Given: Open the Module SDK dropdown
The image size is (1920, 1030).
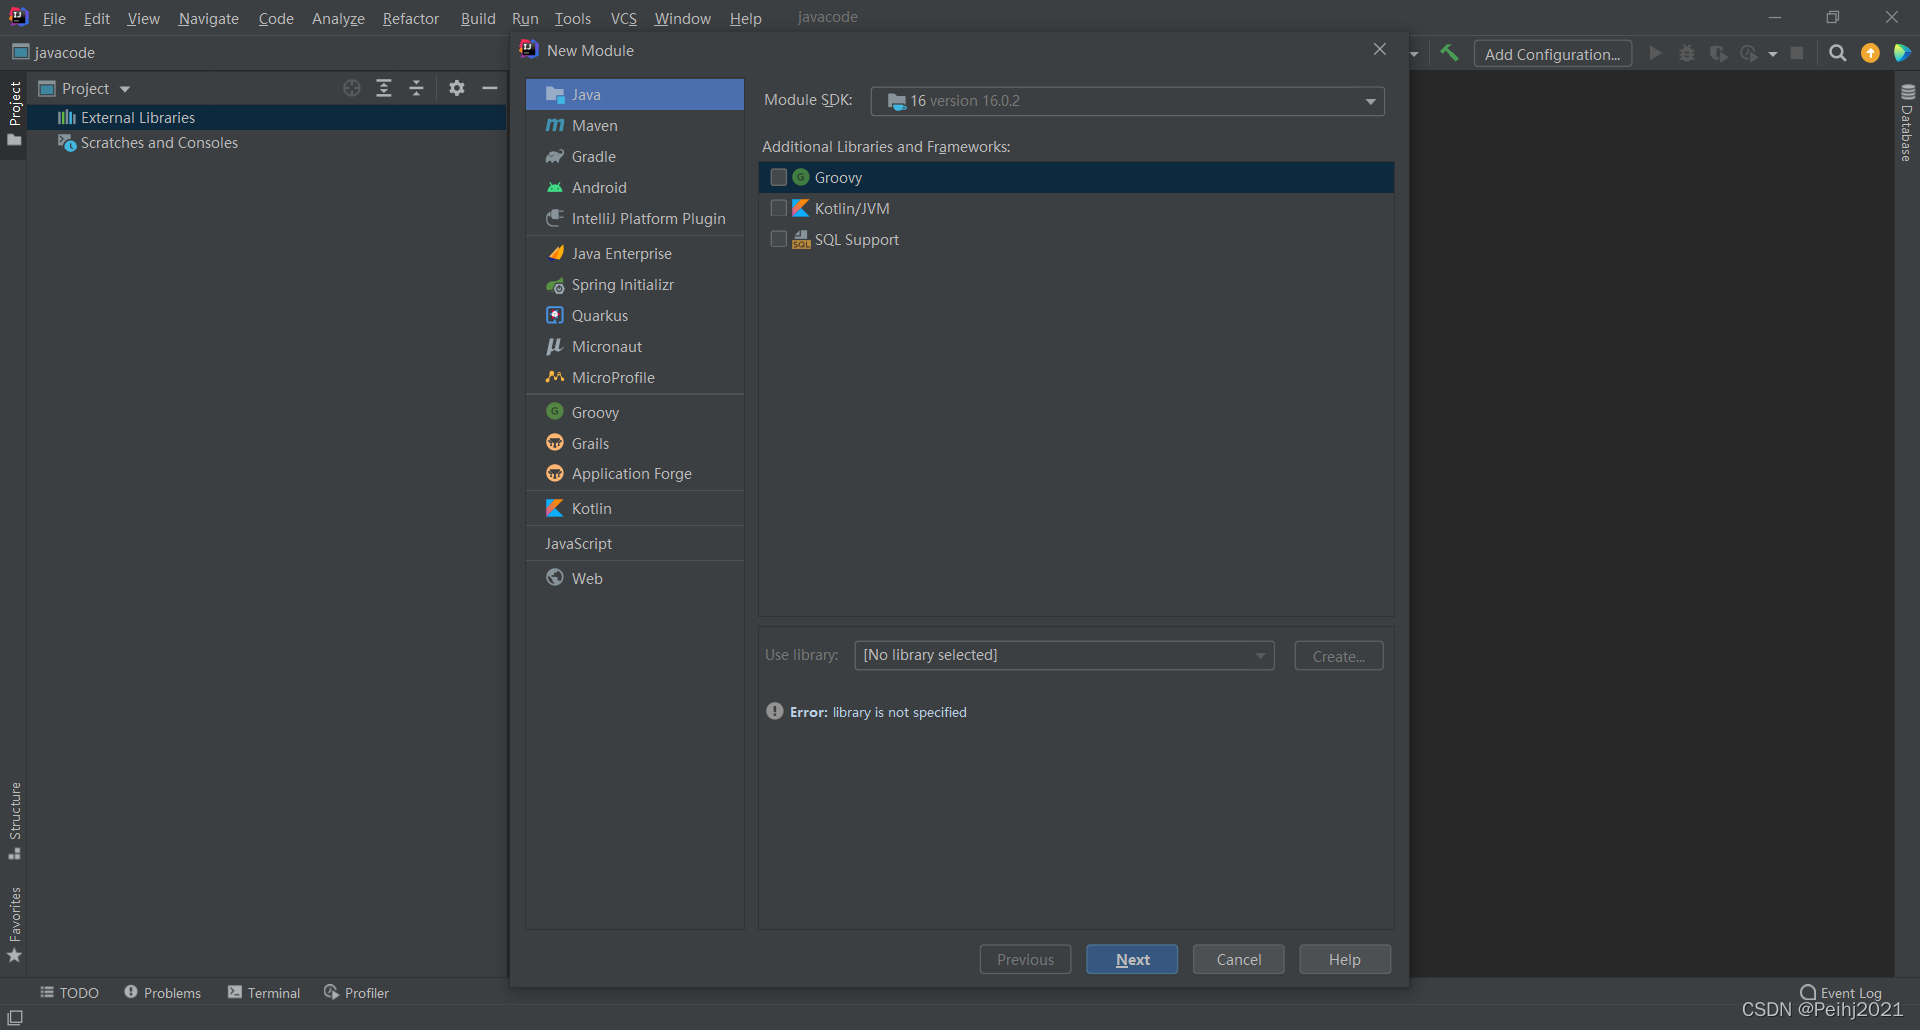Looking at the screenshot, I should pyautogui.click(x=1127, y=101).
